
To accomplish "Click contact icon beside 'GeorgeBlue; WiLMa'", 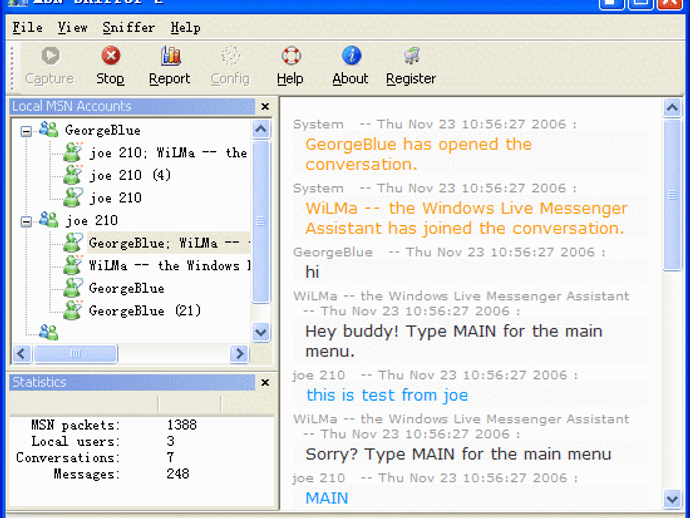I will 73,242.
